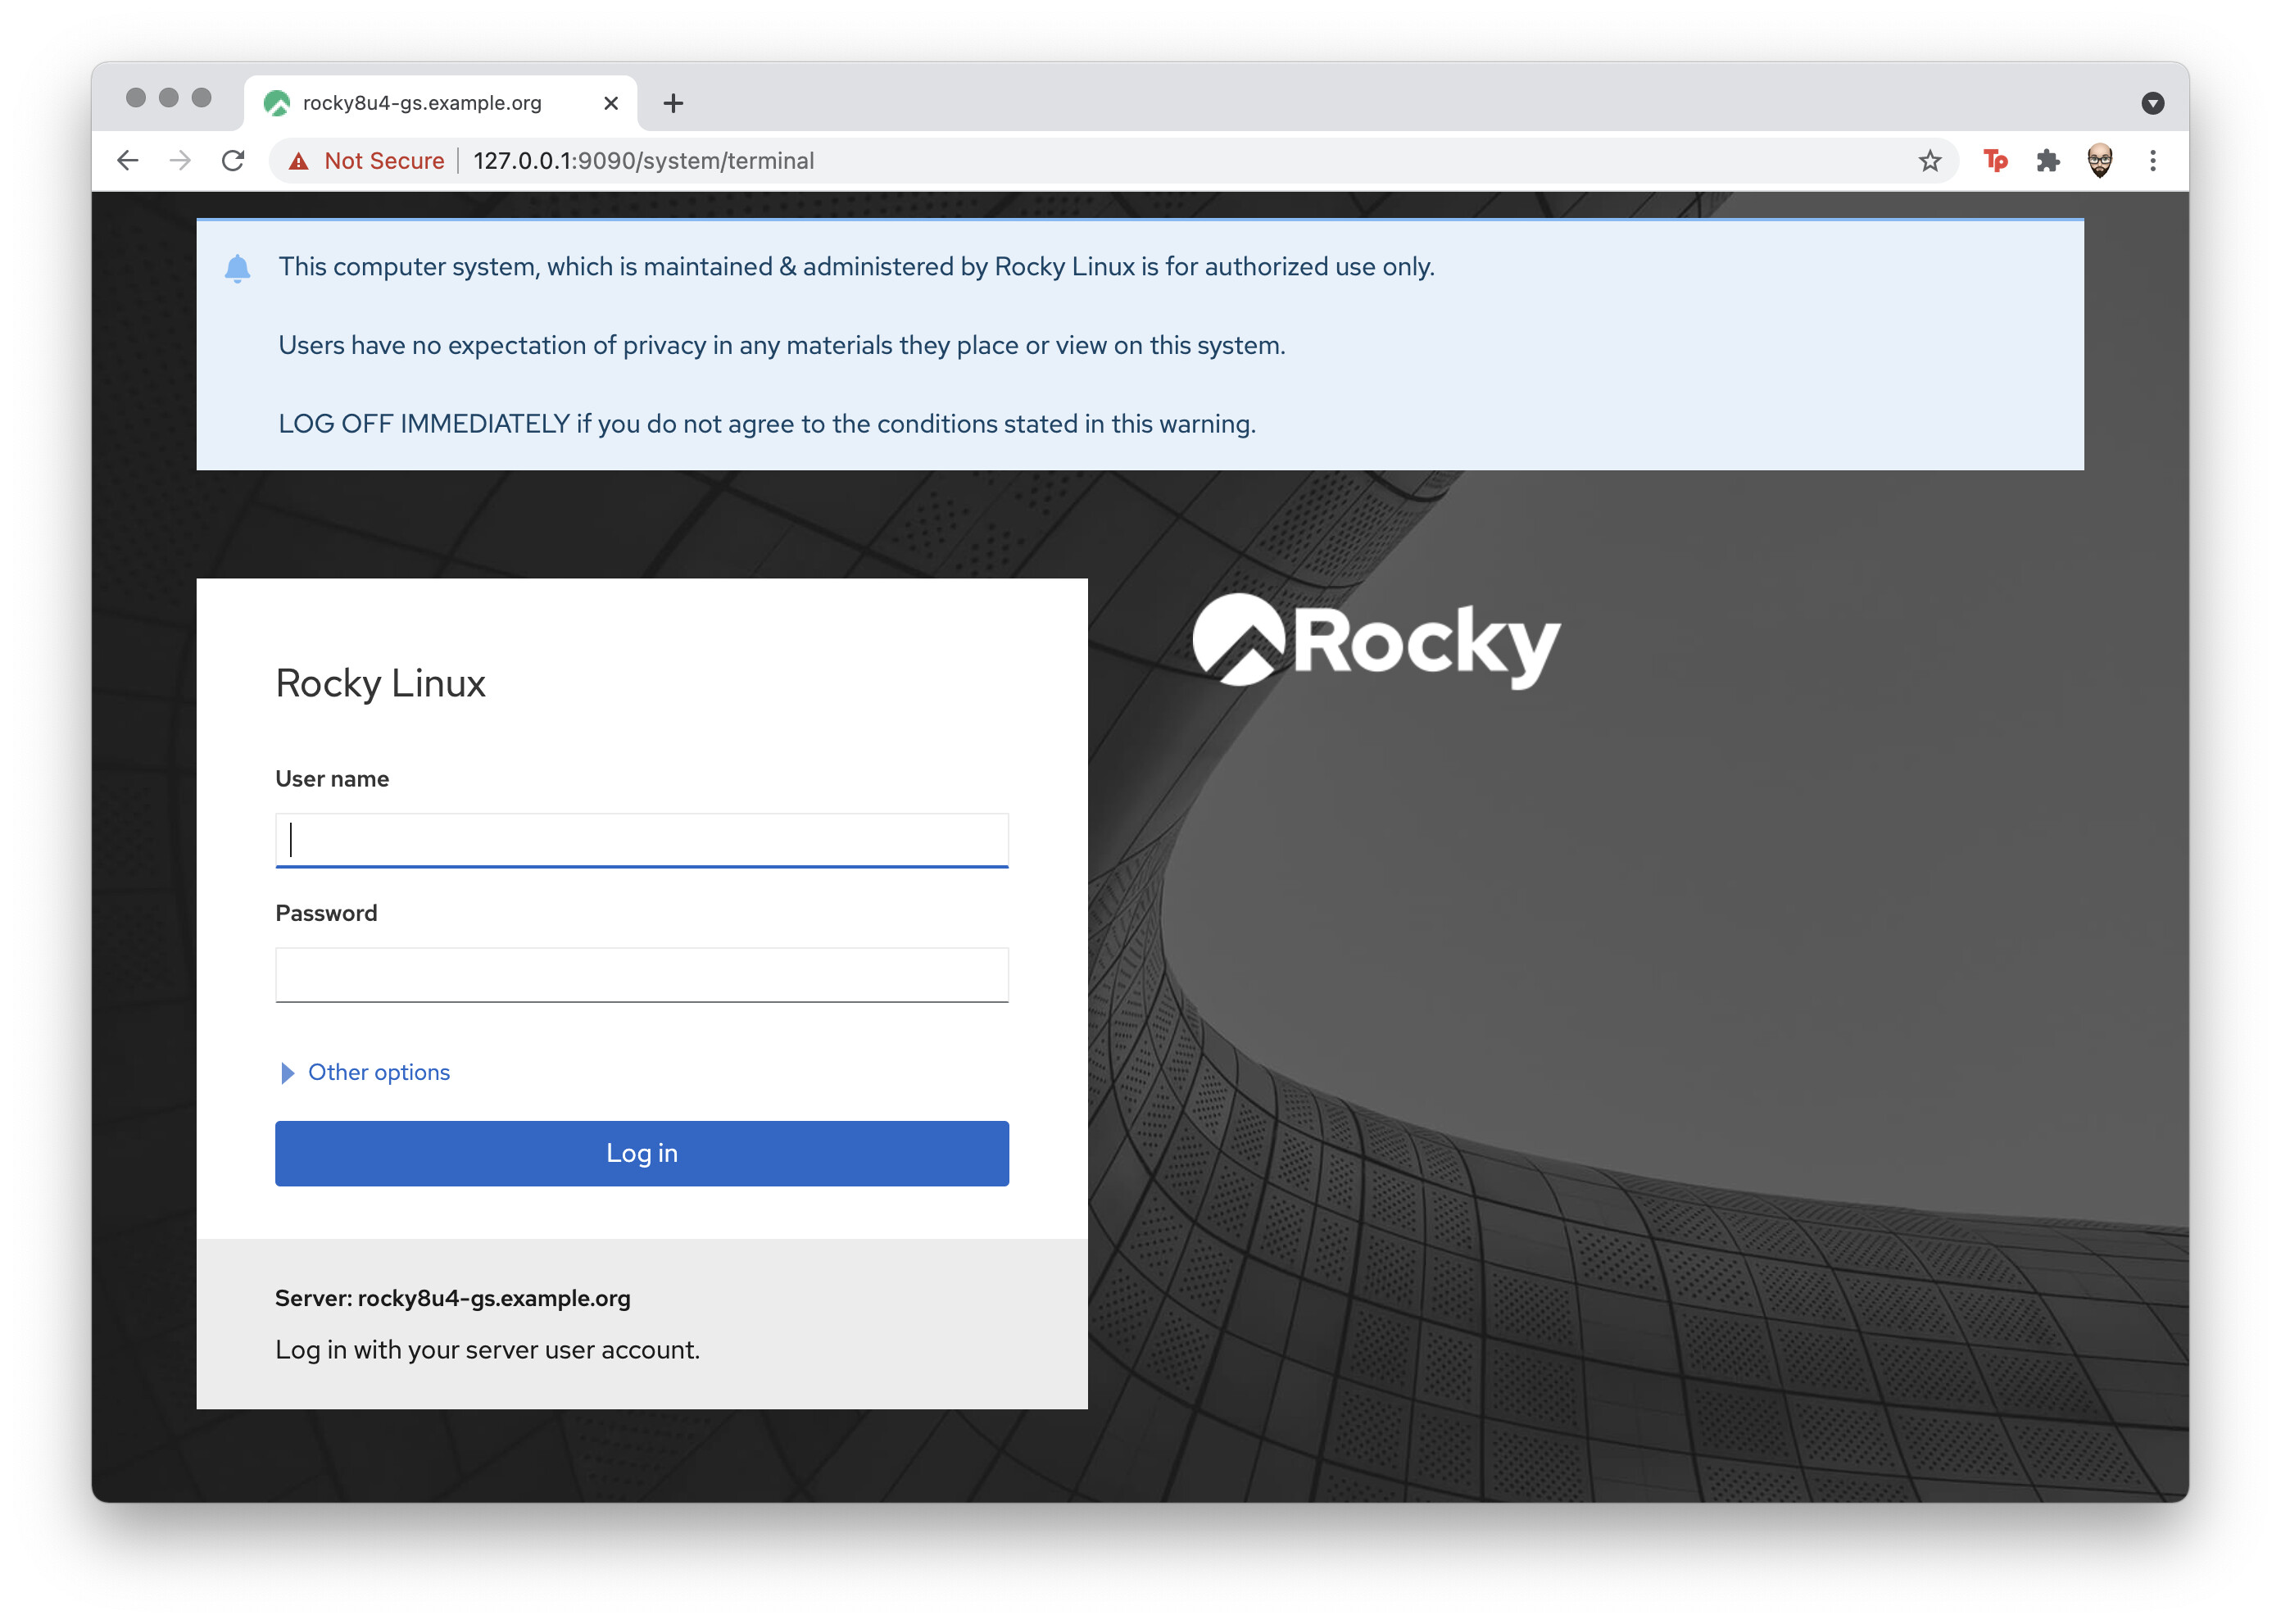The width and height of the screenshot is (2281, 1624).
Task: Click the browser forward arrow
Action: pos(180,160)
